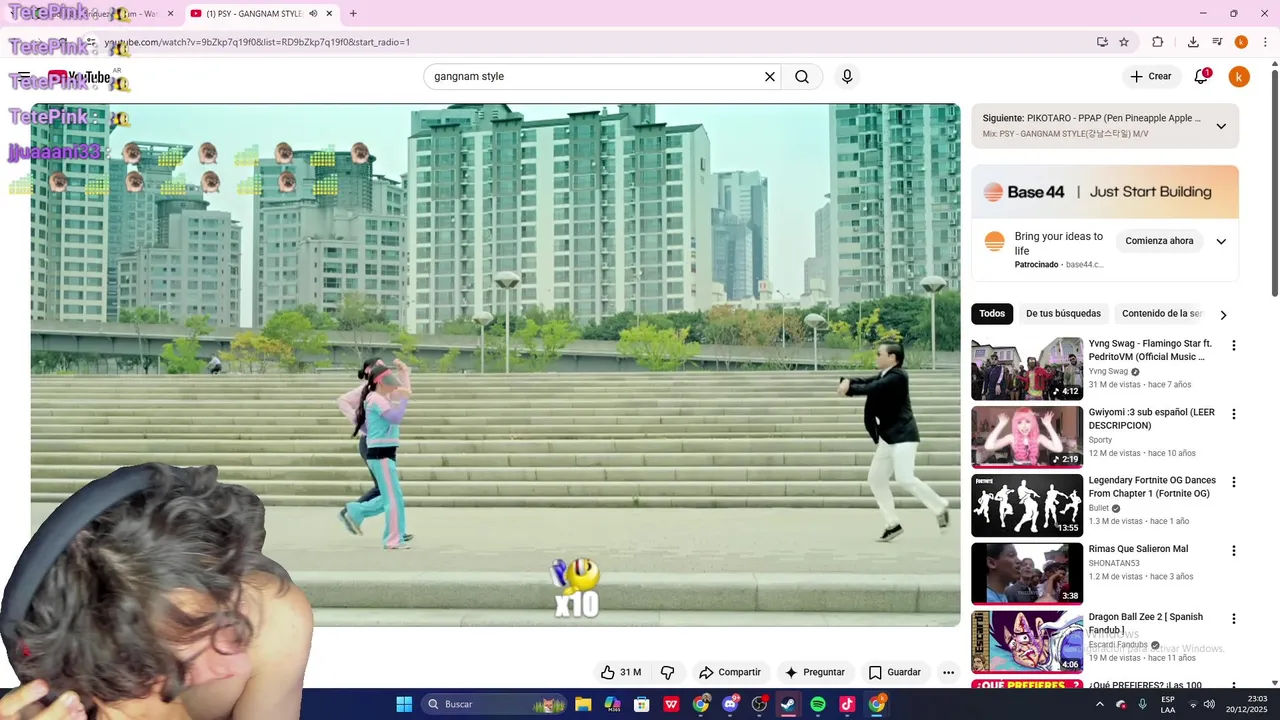Open YouTube notifications bell

pos(1202,77)
